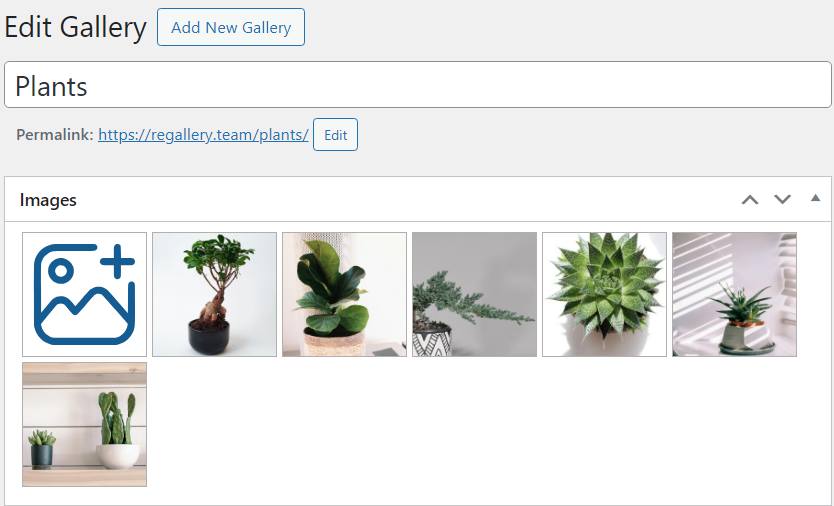The image size is (834, 506).
Task: Collapse the Images panel with the triangle toggle
Action: 815,198
